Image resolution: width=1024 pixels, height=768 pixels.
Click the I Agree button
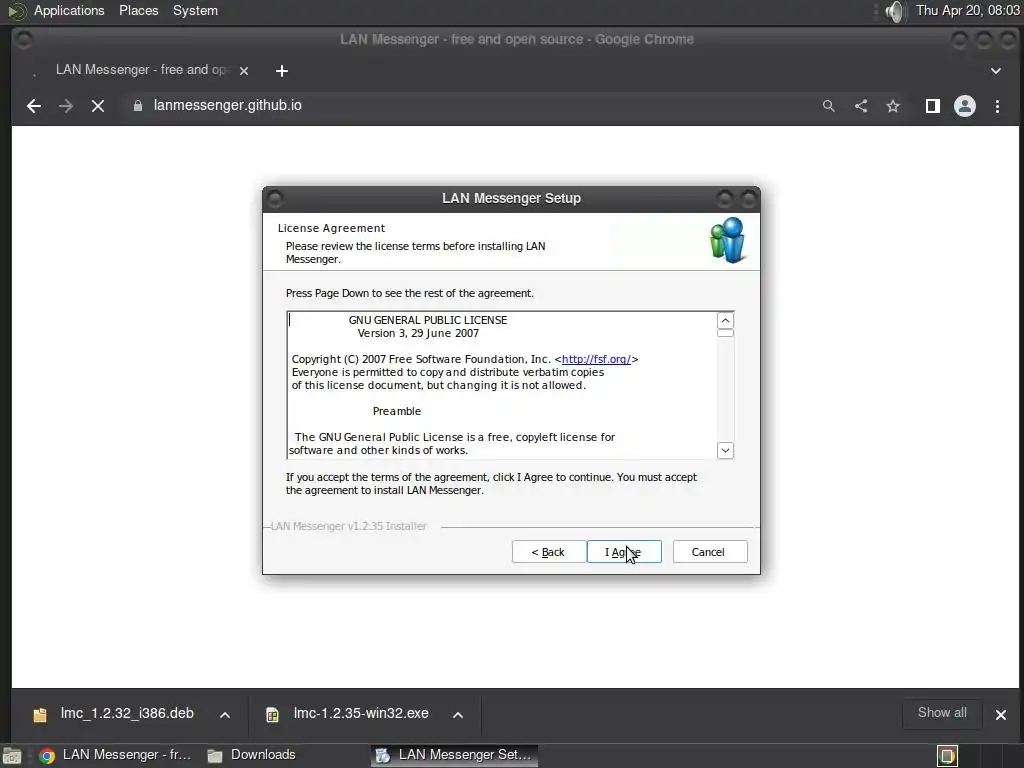point(624,552)
